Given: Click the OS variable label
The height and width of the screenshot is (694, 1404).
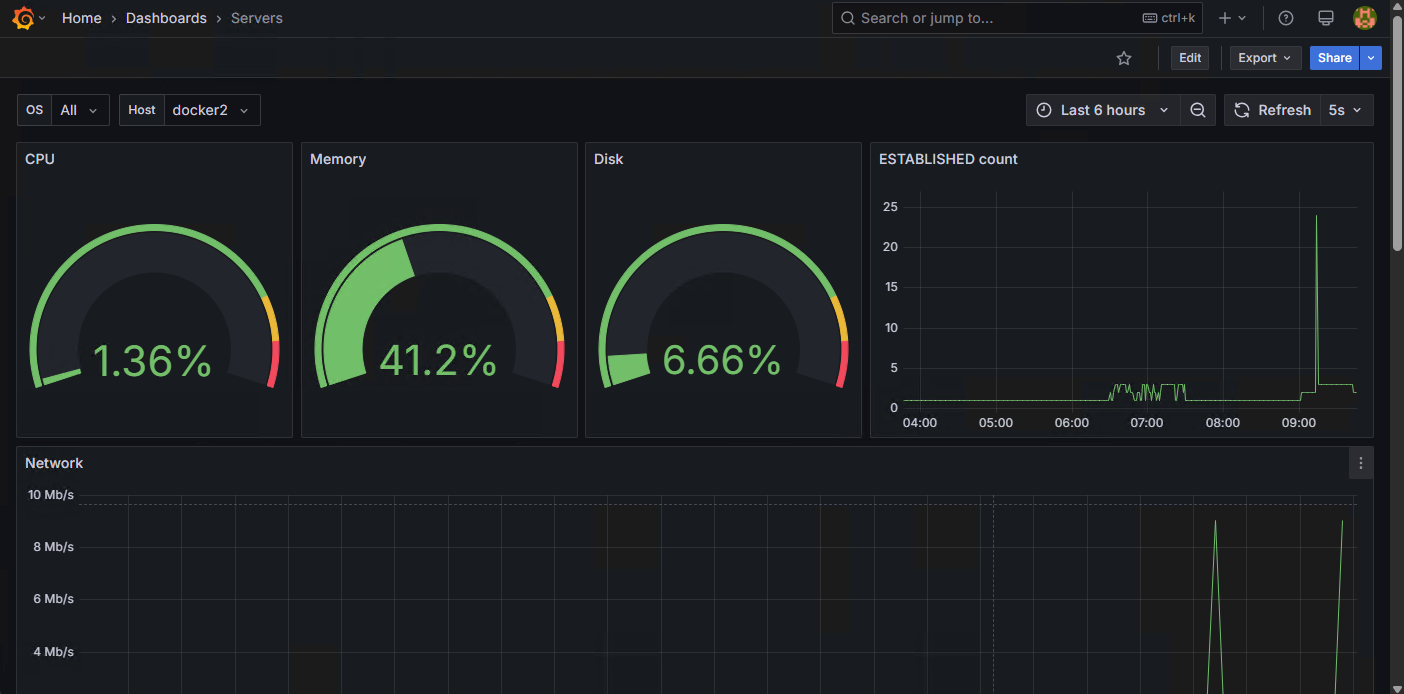Looking at the screenshot, I should pos(35,110).
